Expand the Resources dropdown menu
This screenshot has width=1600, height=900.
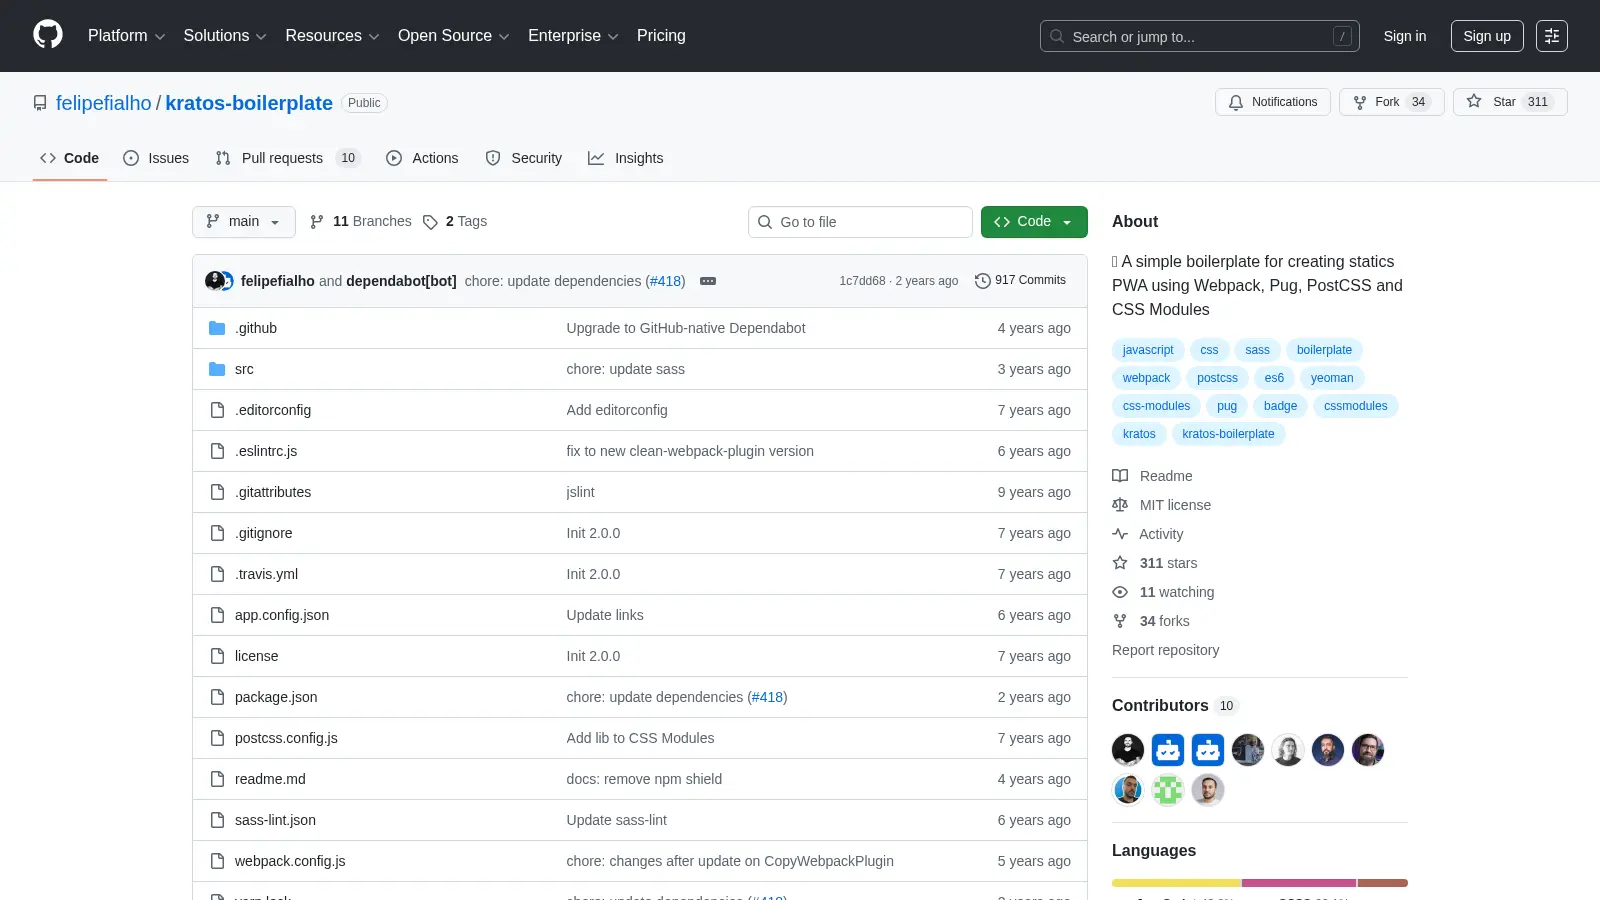332,36
